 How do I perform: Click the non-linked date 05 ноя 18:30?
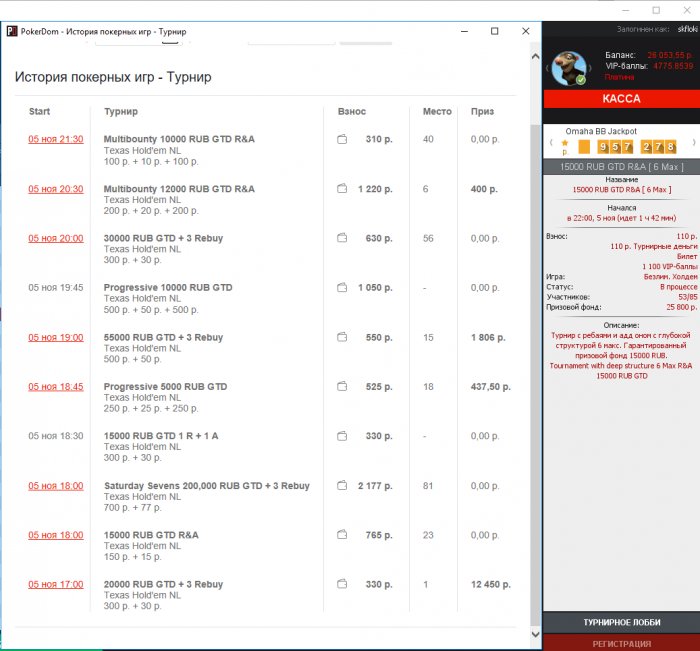(56, 436)
